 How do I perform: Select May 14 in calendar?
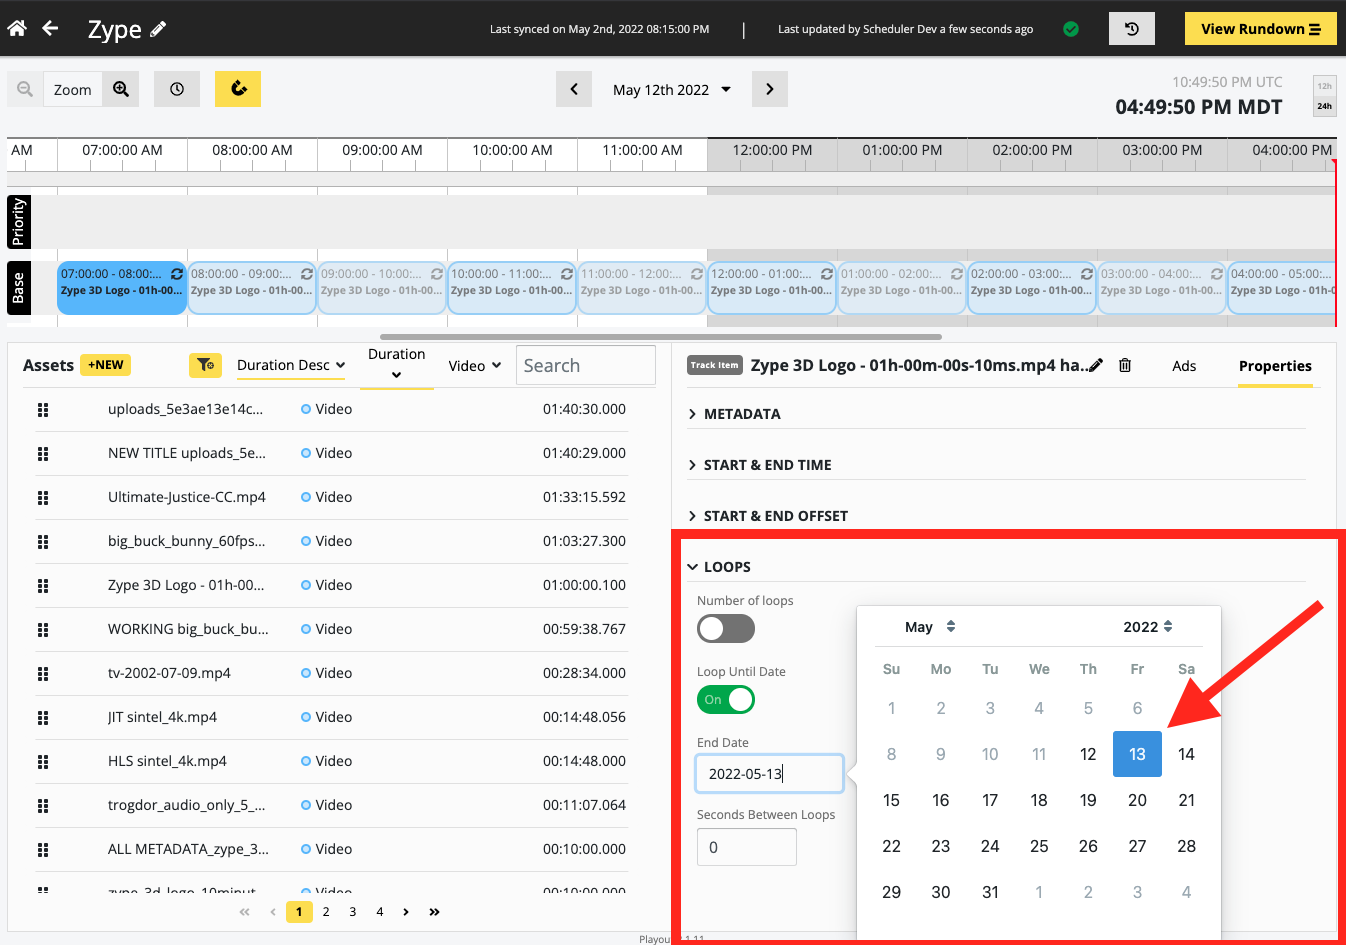(1186, 754)
